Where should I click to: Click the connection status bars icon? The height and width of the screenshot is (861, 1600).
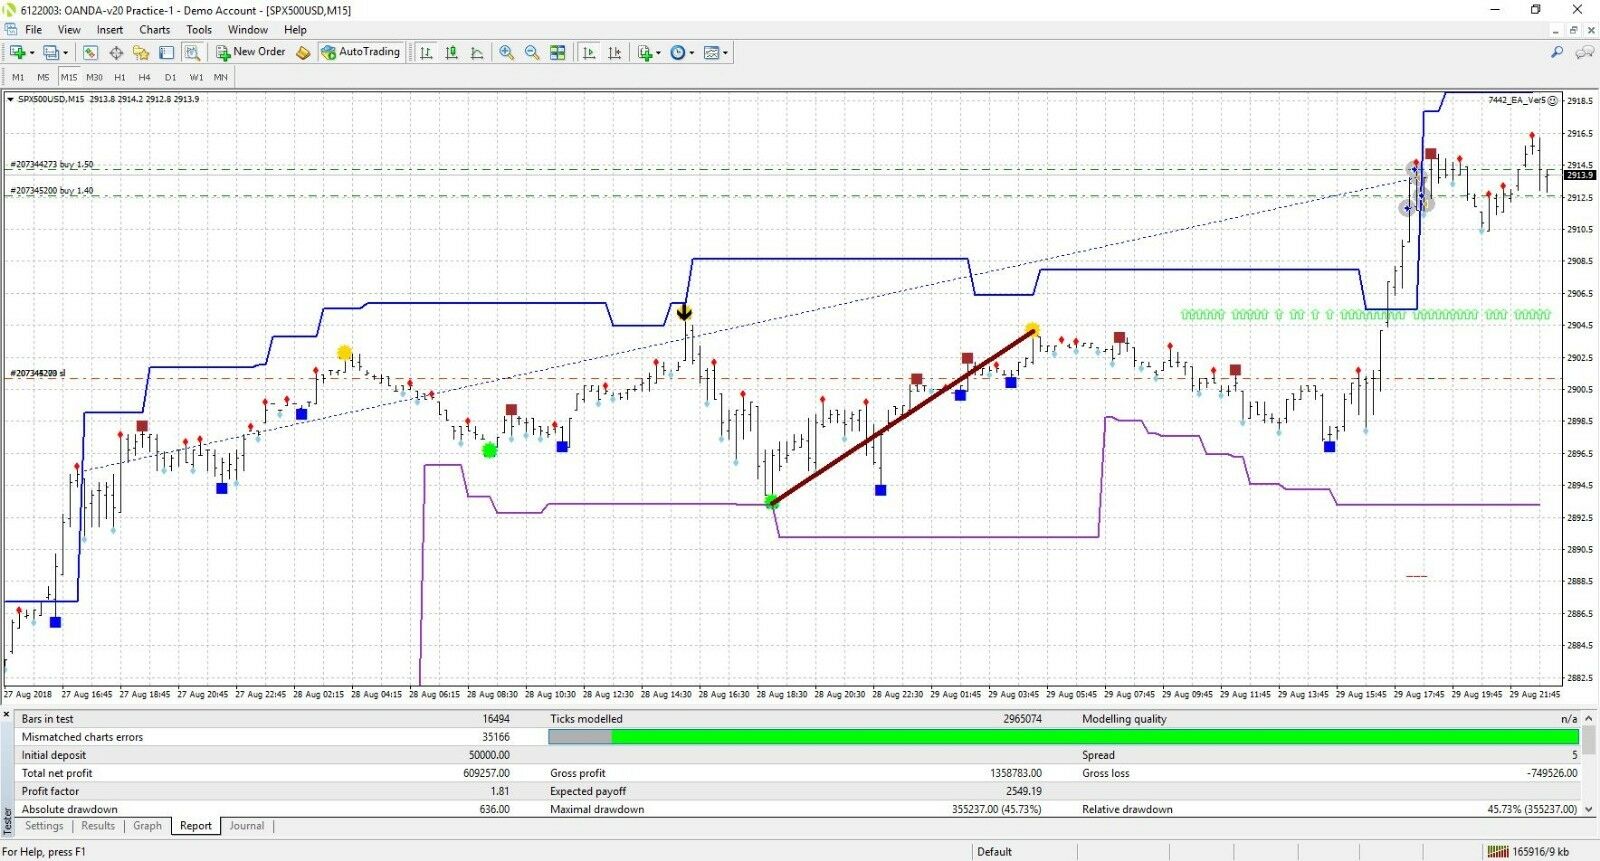pos(1497,852)
